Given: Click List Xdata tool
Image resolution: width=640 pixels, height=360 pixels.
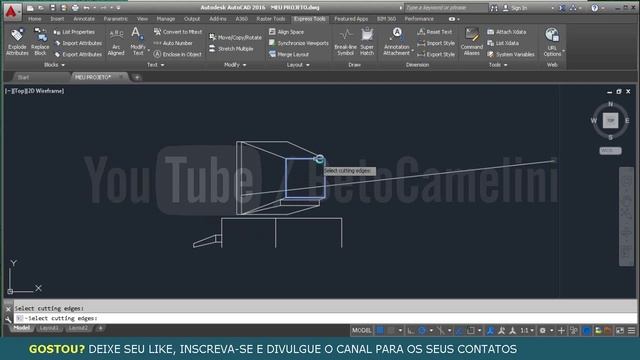Looking at the screenshot, I should tap(503, 43).
